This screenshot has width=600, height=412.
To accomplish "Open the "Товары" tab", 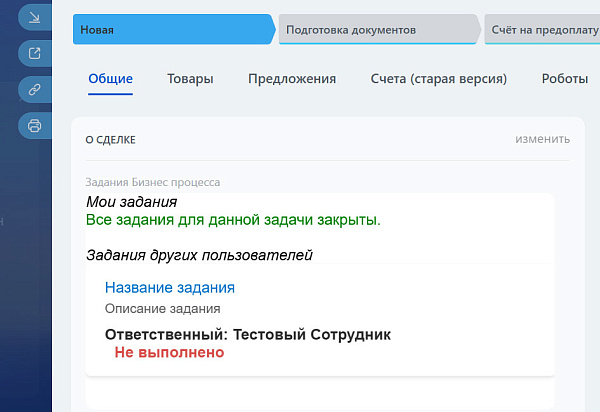I will click(x=190, y=79).
